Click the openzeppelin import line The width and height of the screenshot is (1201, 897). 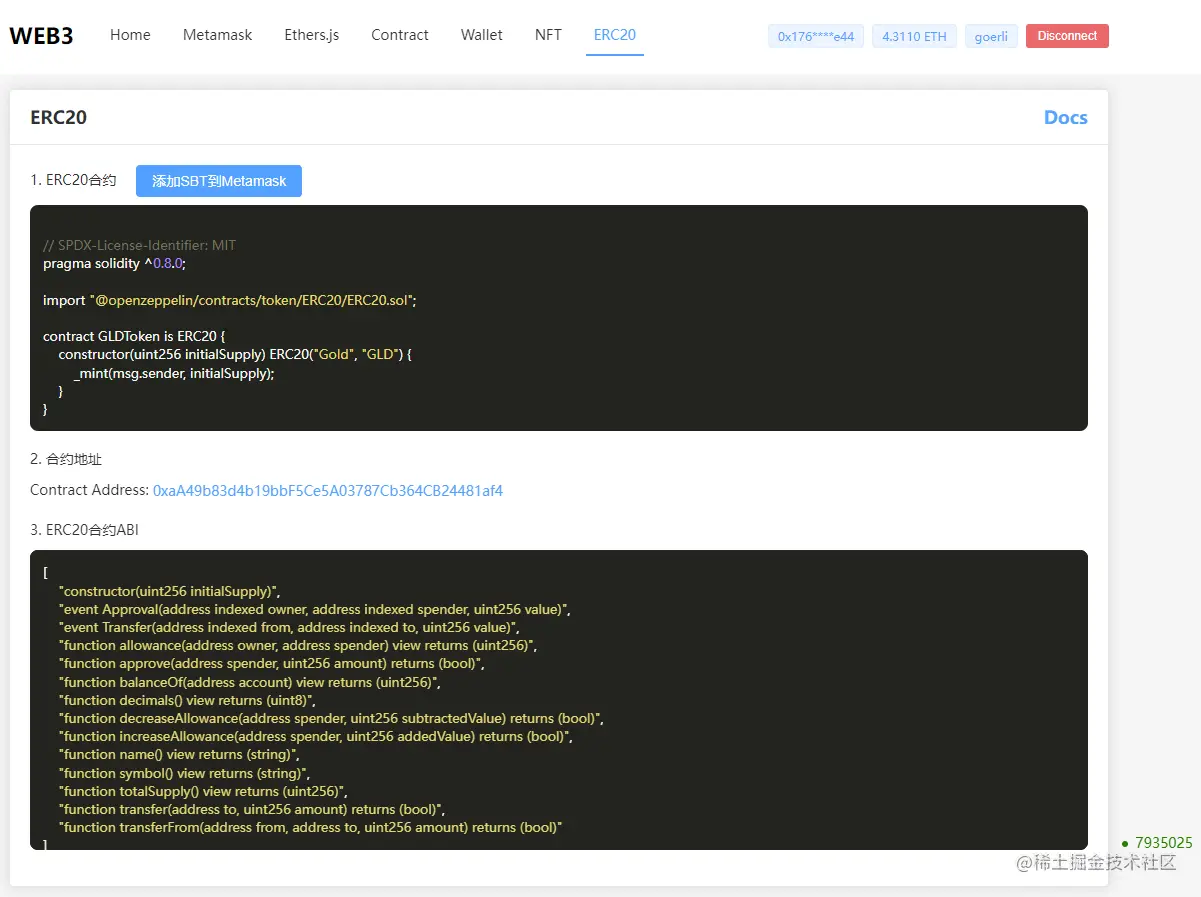pos(229,300)
